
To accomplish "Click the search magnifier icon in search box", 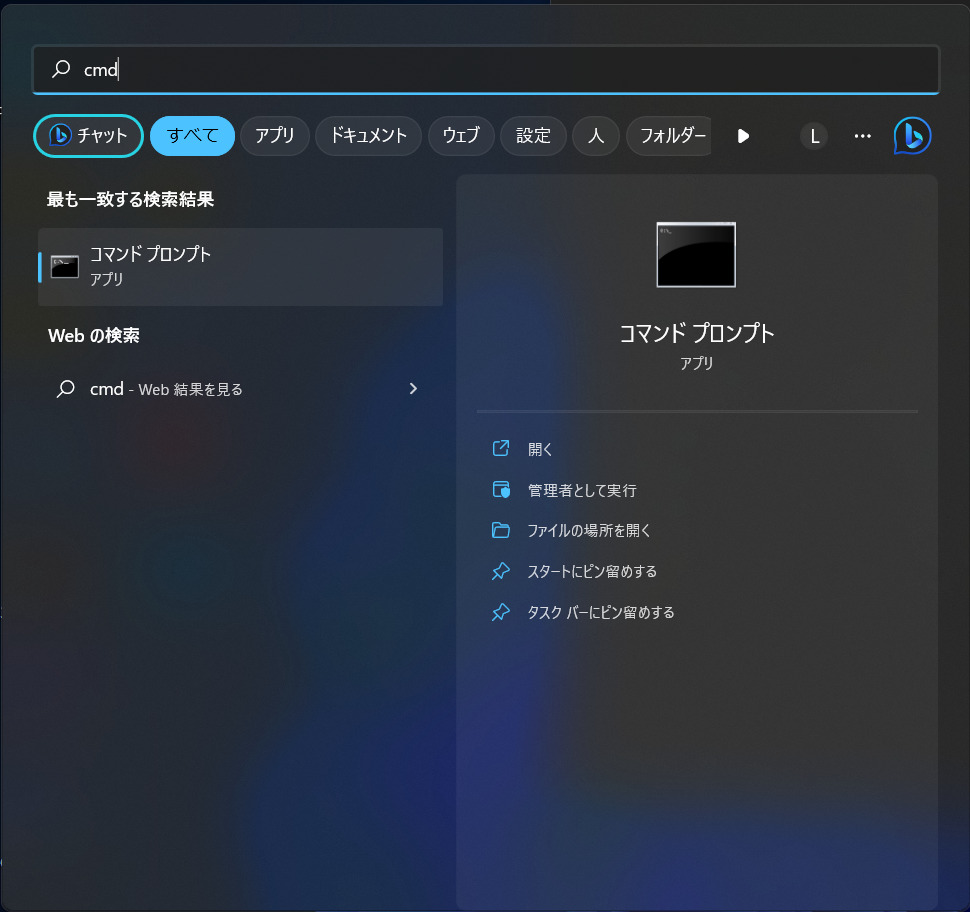I will click(61, 69).
